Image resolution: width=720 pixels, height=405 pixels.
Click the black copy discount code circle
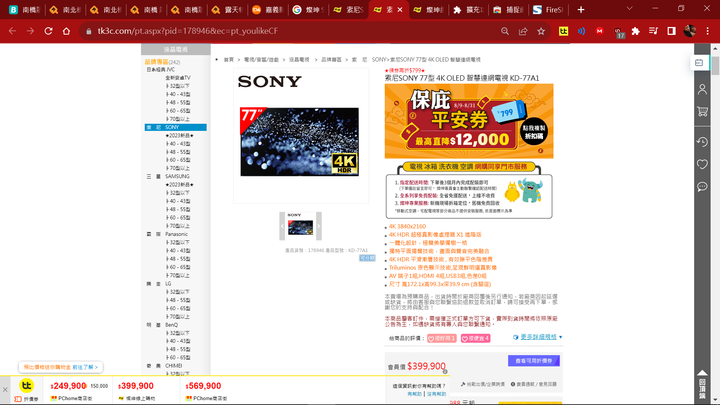click(x=534, y=132)
